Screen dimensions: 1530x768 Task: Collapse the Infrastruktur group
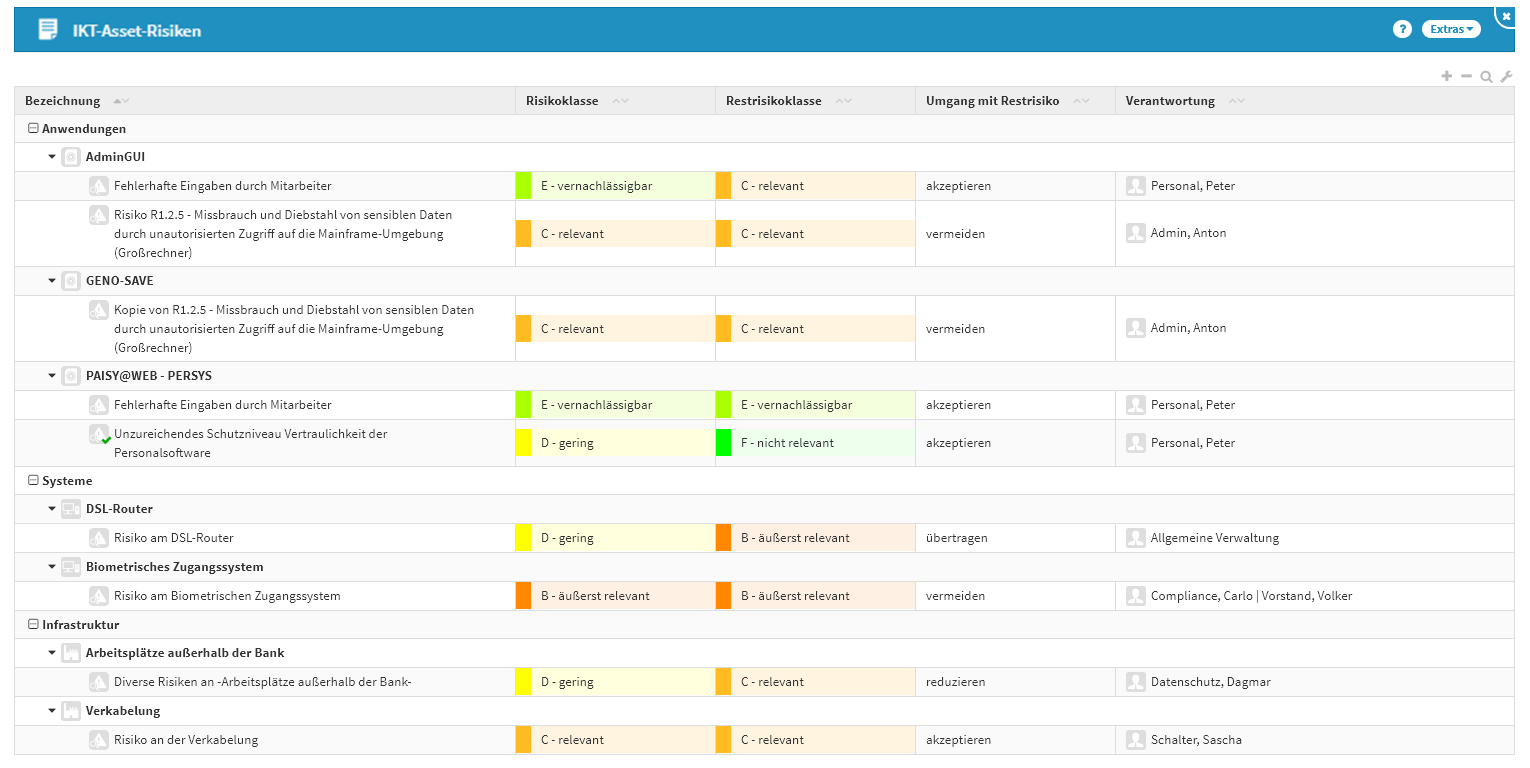33,625
